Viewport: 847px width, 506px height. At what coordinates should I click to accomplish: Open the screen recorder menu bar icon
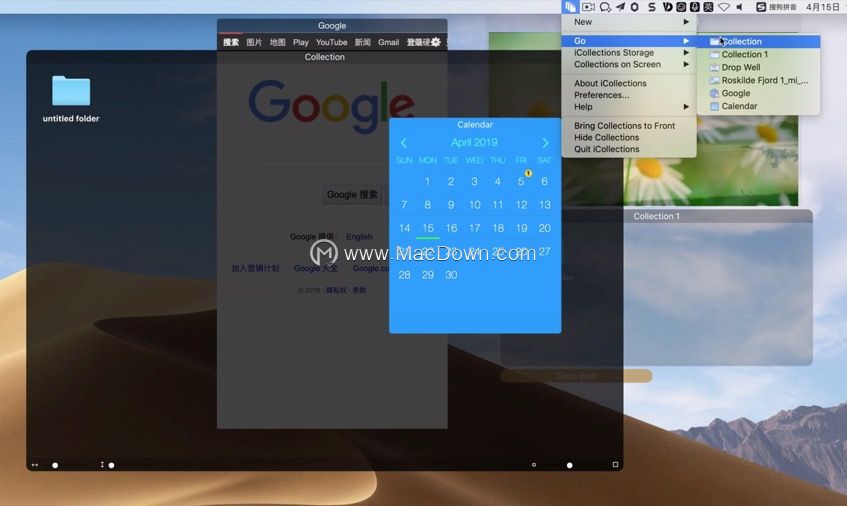588,7
